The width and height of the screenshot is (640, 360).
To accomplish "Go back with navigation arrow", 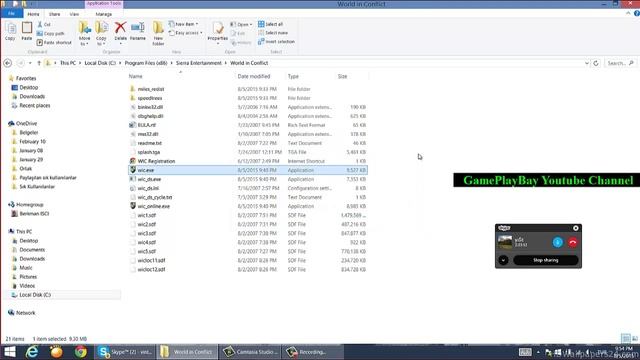I will [7, 63].
